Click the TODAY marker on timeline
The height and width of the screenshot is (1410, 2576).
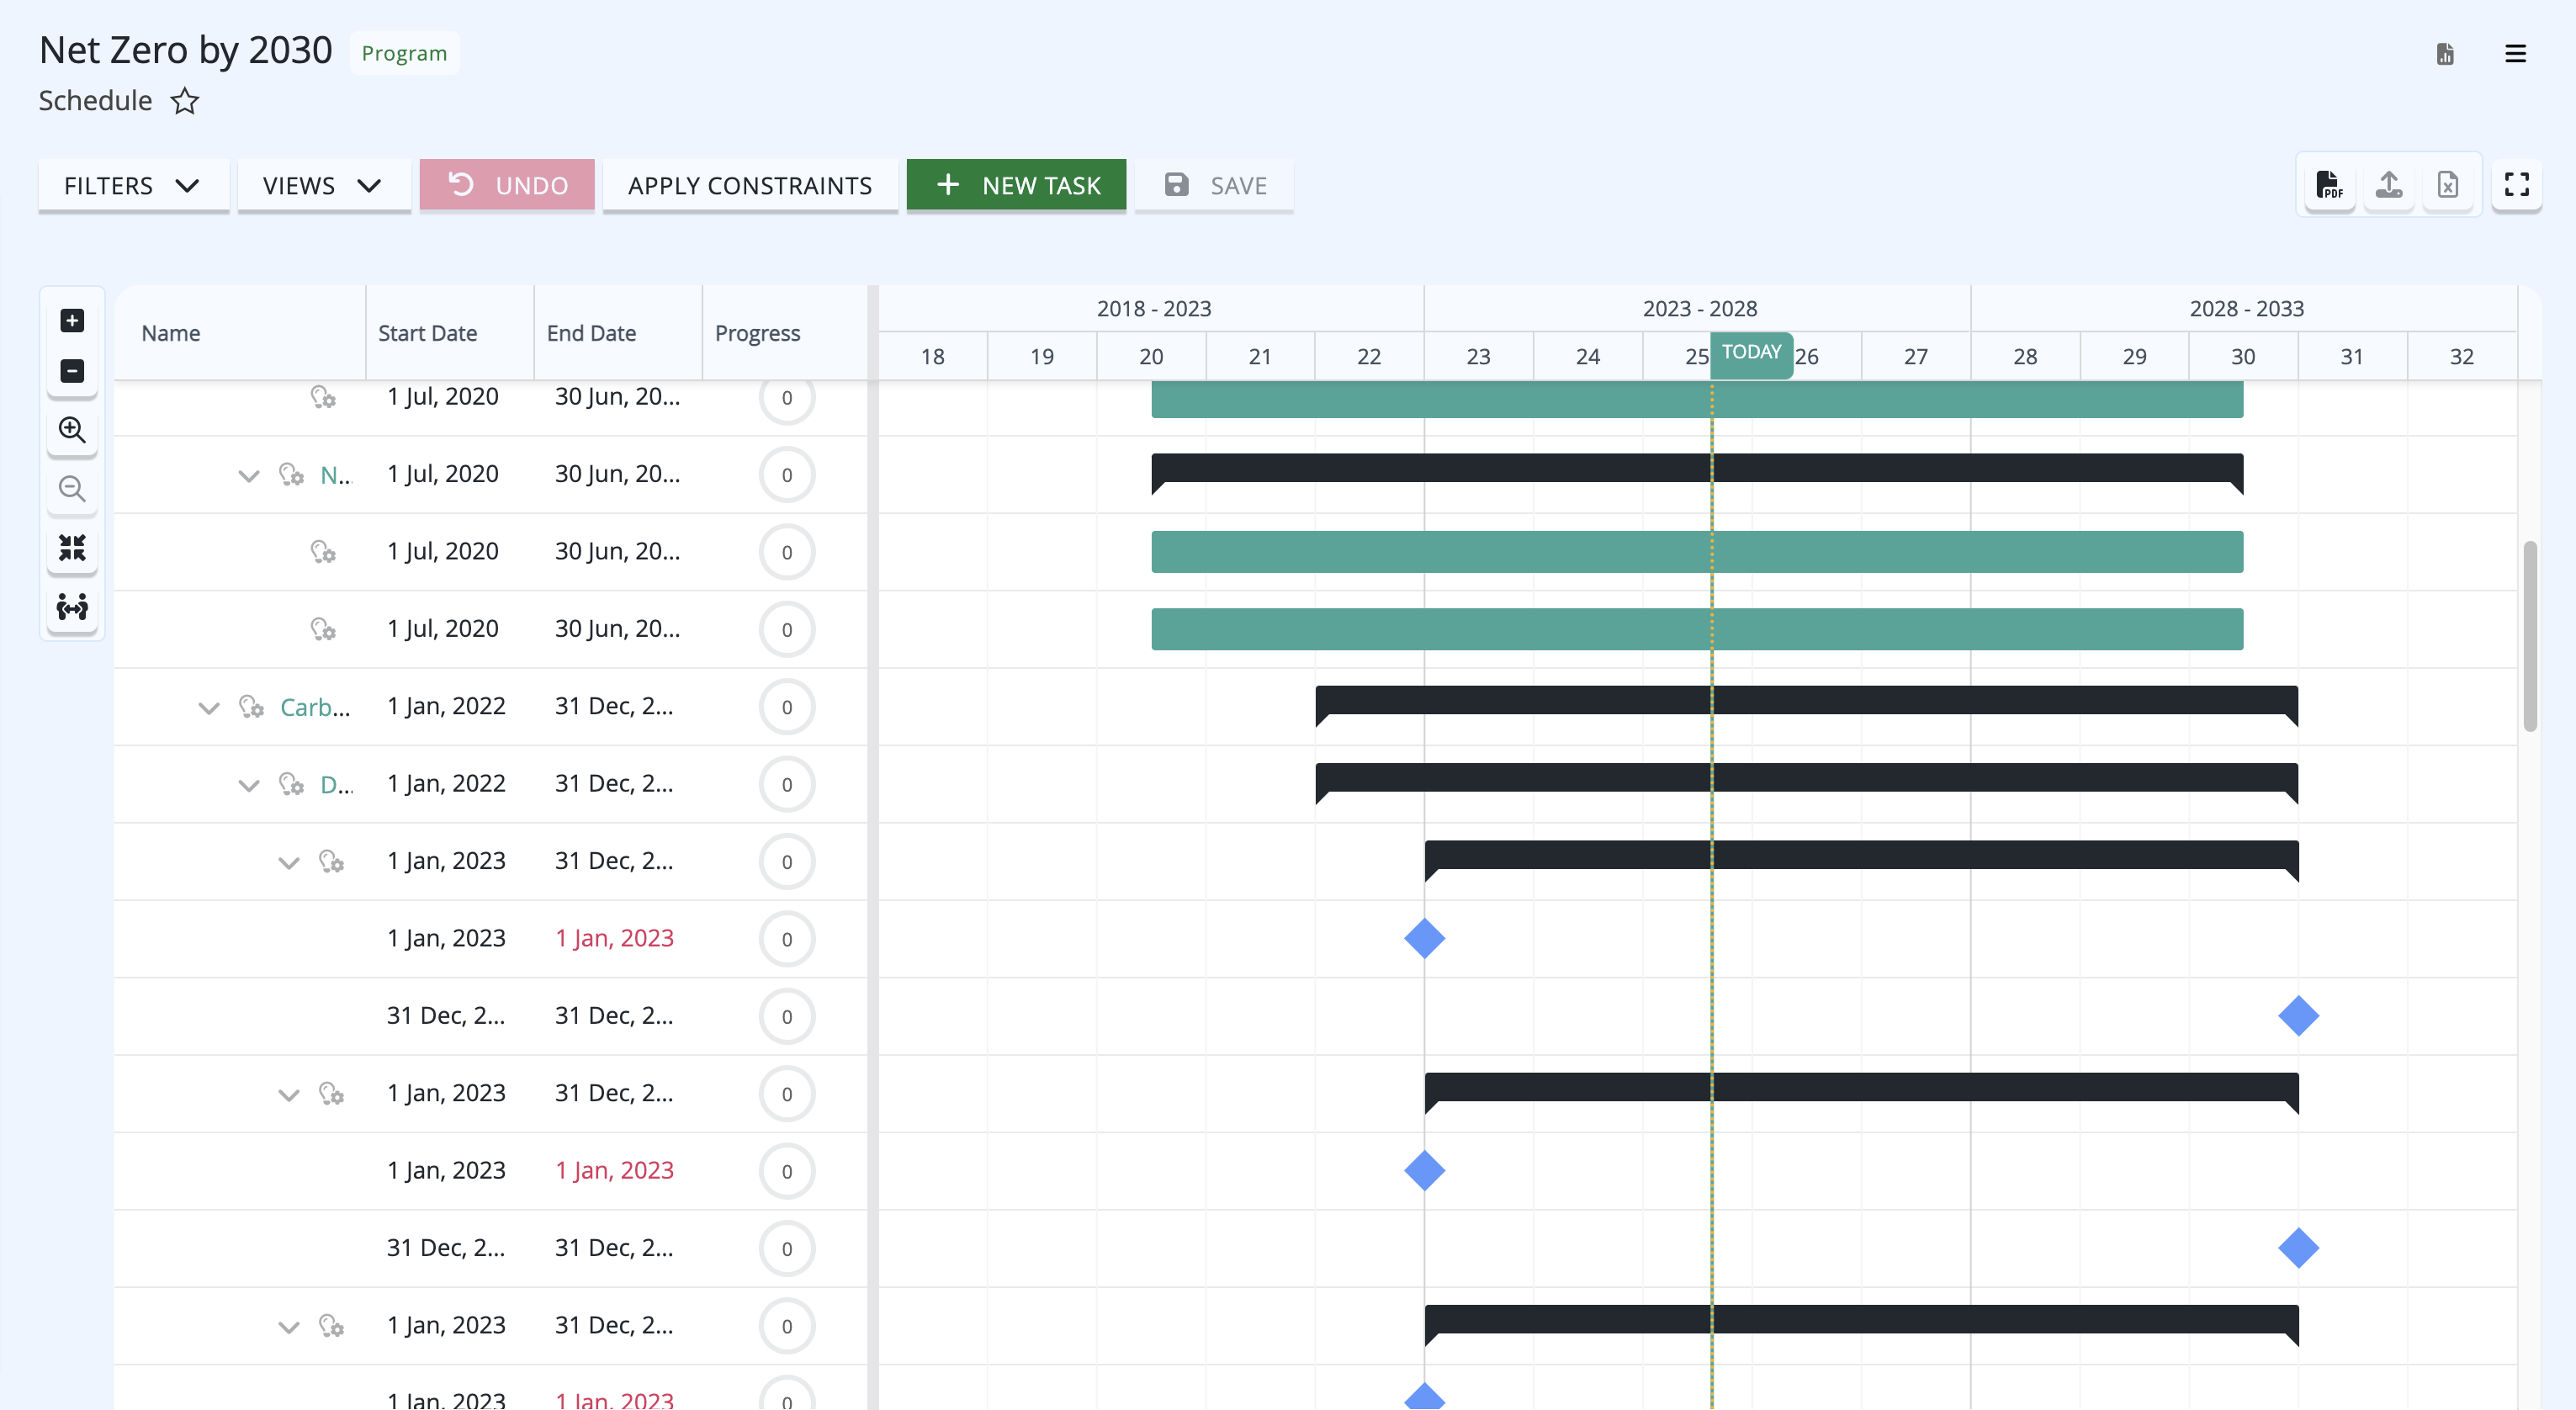(1751, 353)
